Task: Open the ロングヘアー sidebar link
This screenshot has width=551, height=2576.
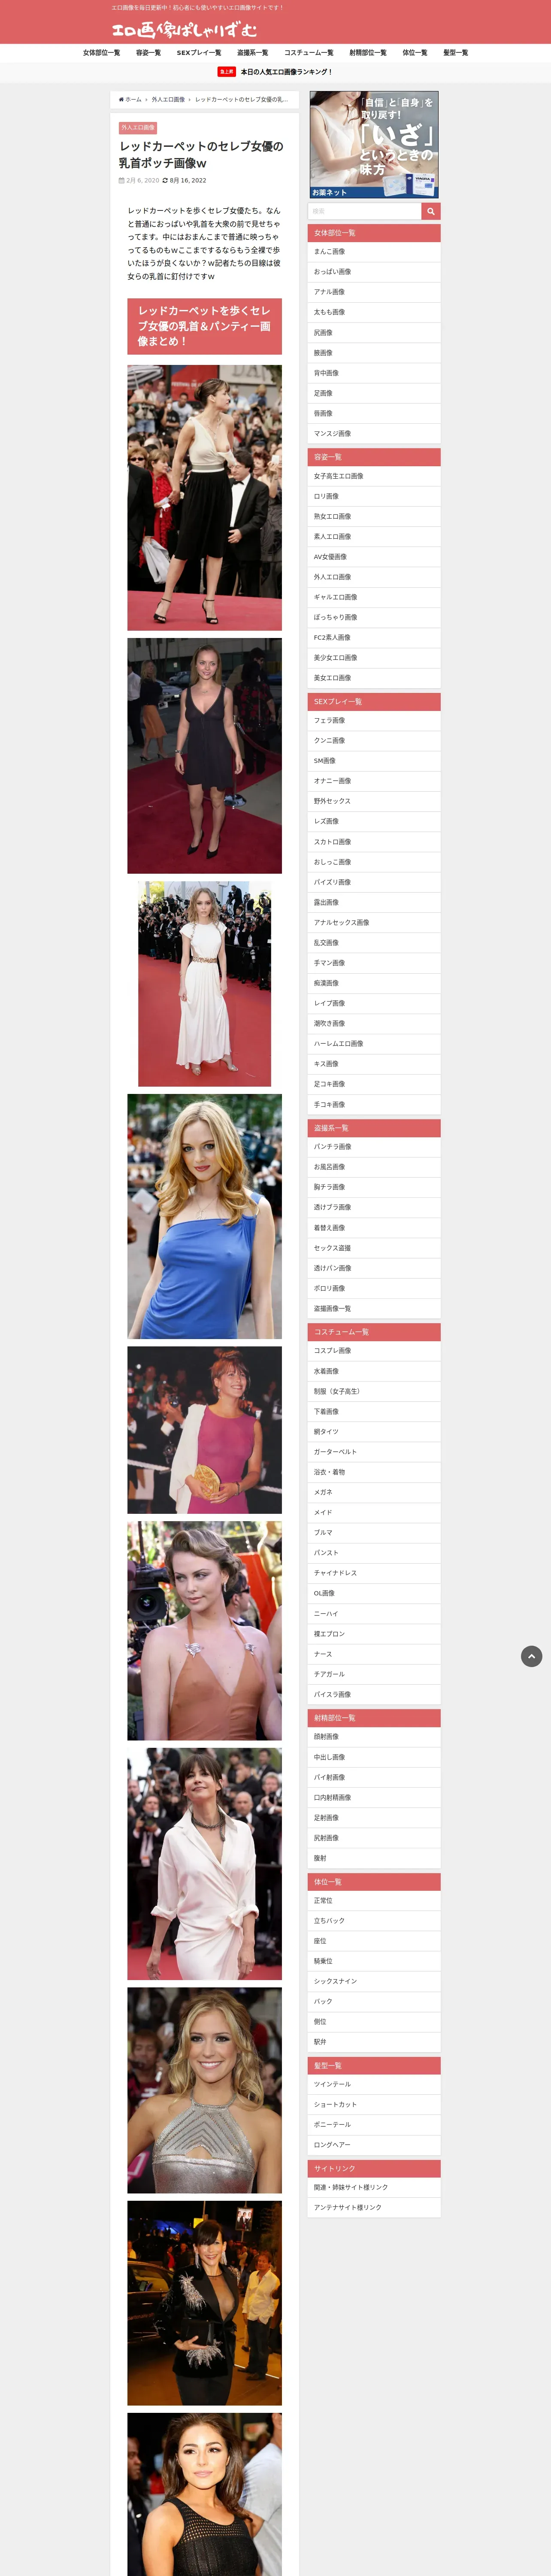Action: pyautogui.click(x=374, y=2145)
